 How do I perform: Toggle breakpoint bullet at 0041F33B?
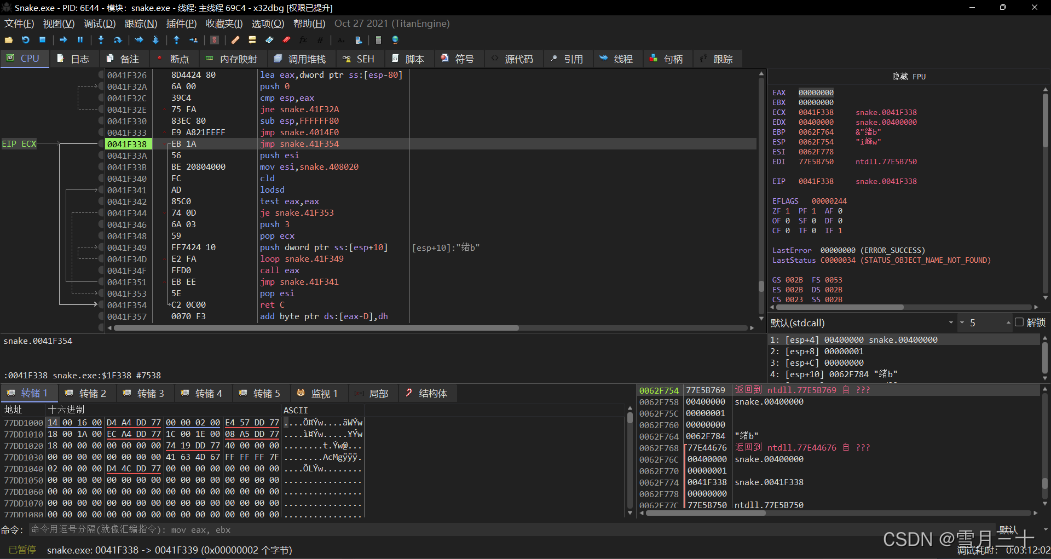pos(101,167)
